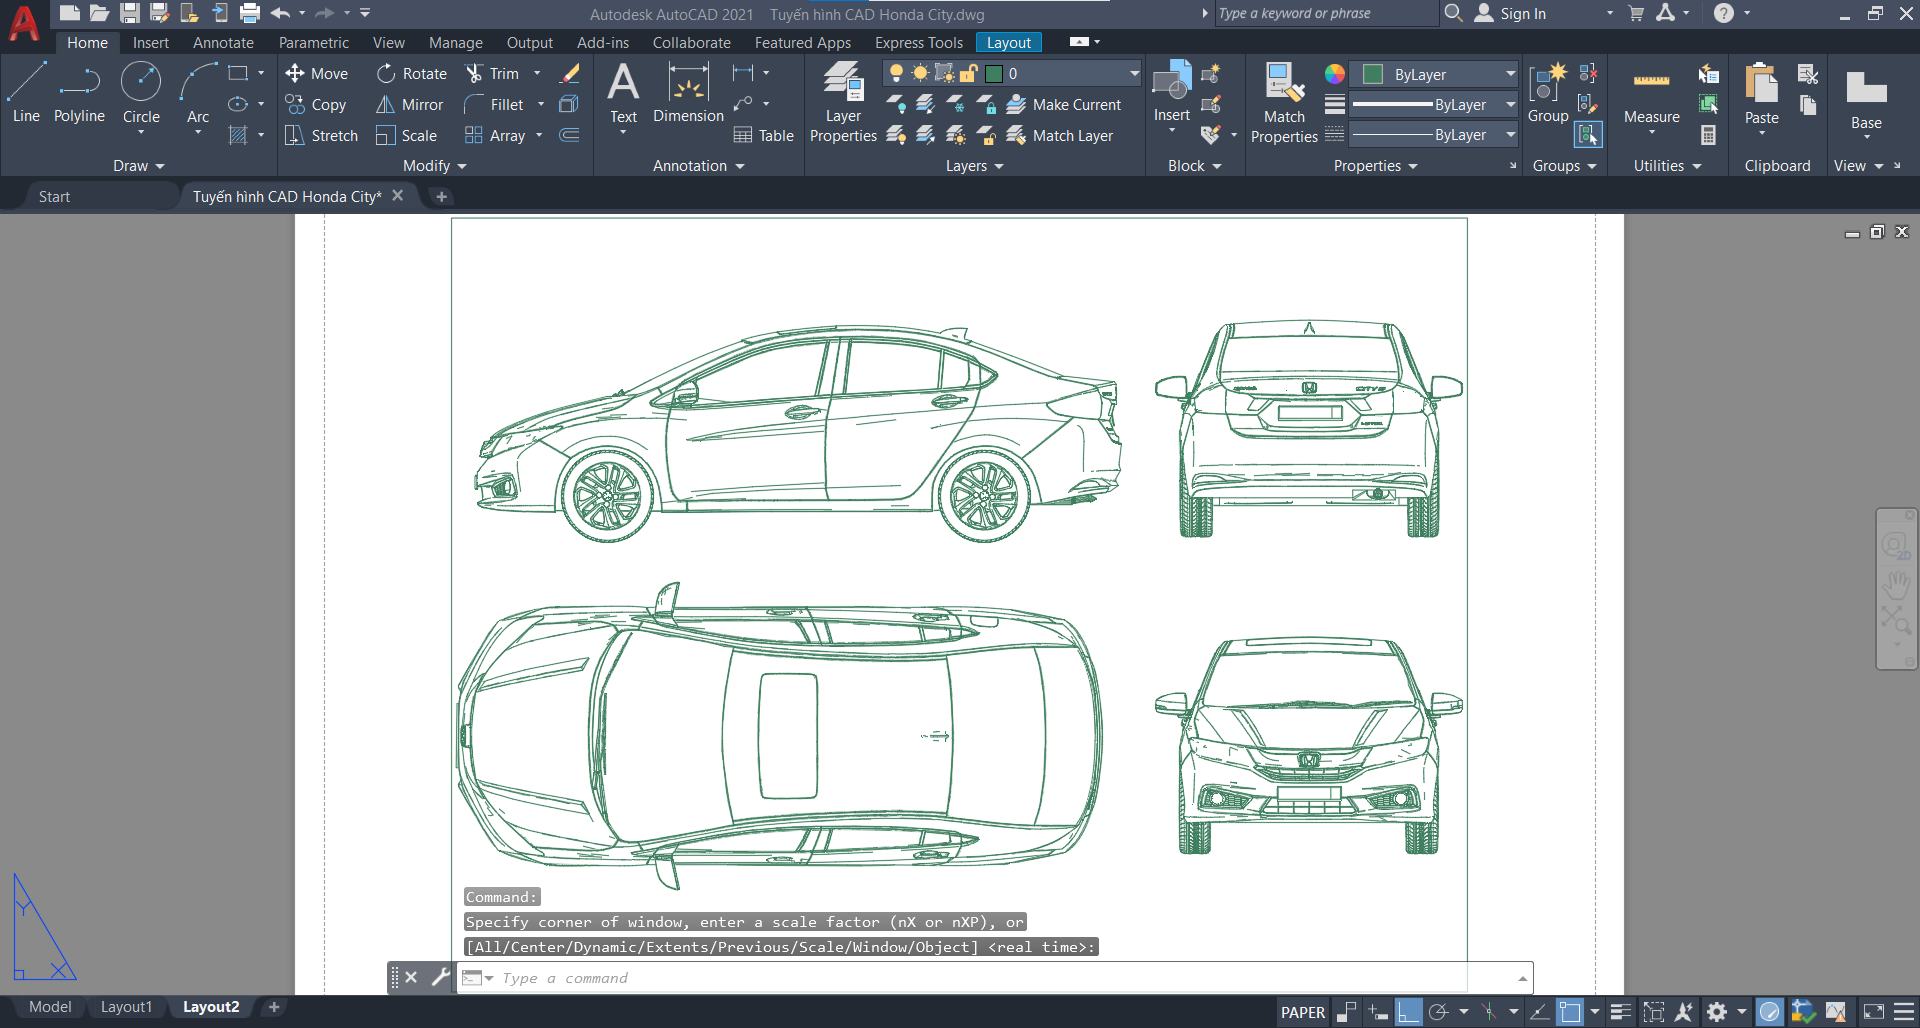Open Layer Properties manager
This screenshot has height=1028, width=1920.
[x=843, y=102]
